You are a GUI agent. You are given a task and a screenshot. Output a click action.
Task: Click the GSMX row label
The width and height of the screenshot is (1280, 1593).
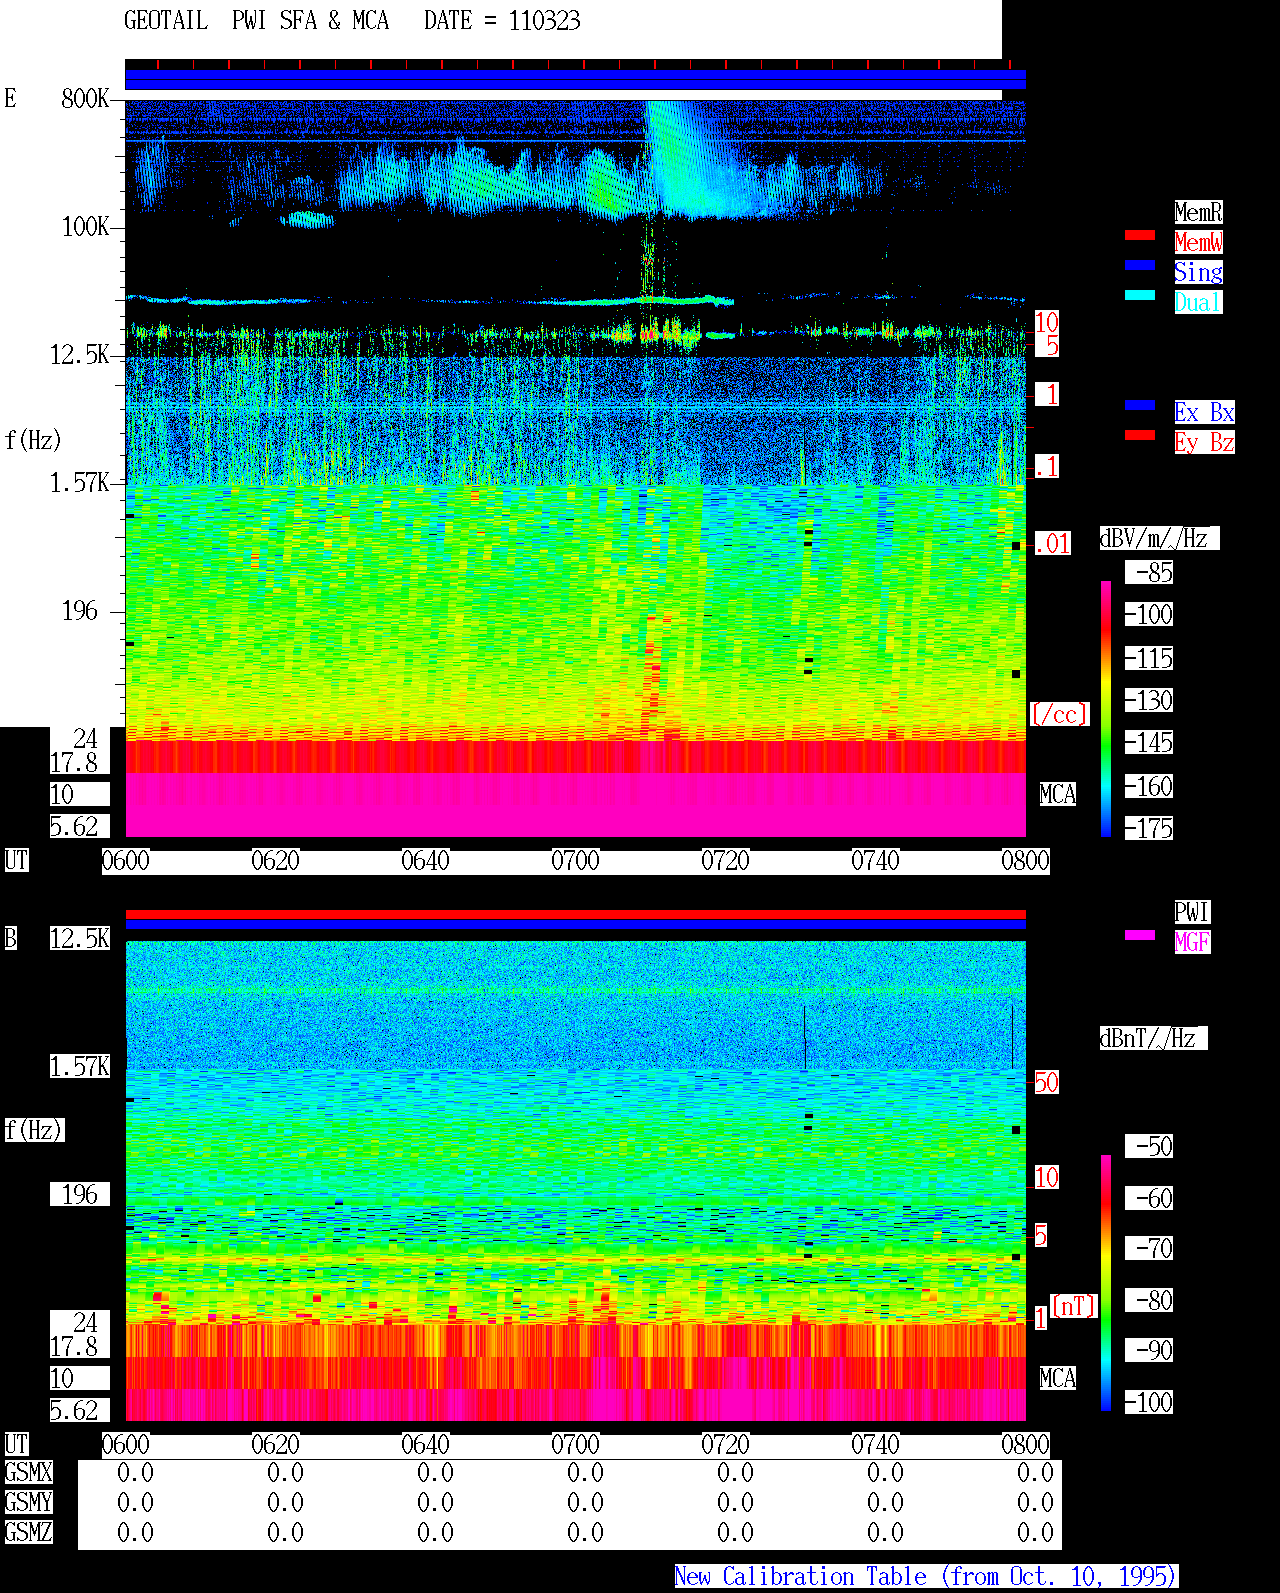(28, 1472)
